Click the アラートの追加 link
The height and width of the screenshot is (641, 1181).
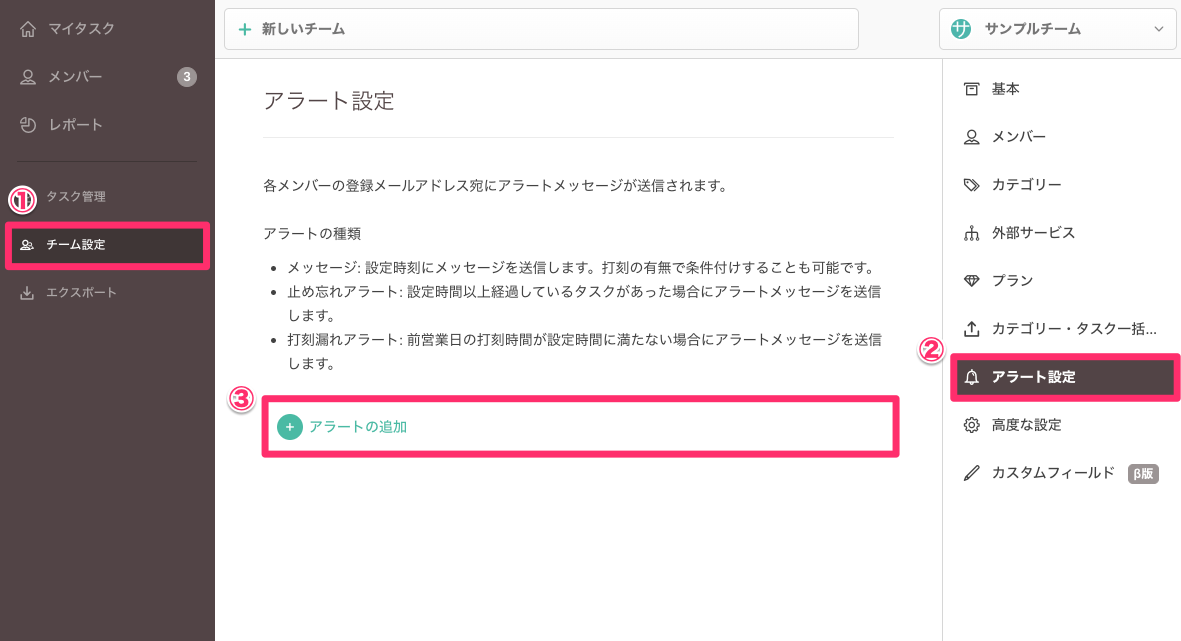pos(358,427)
